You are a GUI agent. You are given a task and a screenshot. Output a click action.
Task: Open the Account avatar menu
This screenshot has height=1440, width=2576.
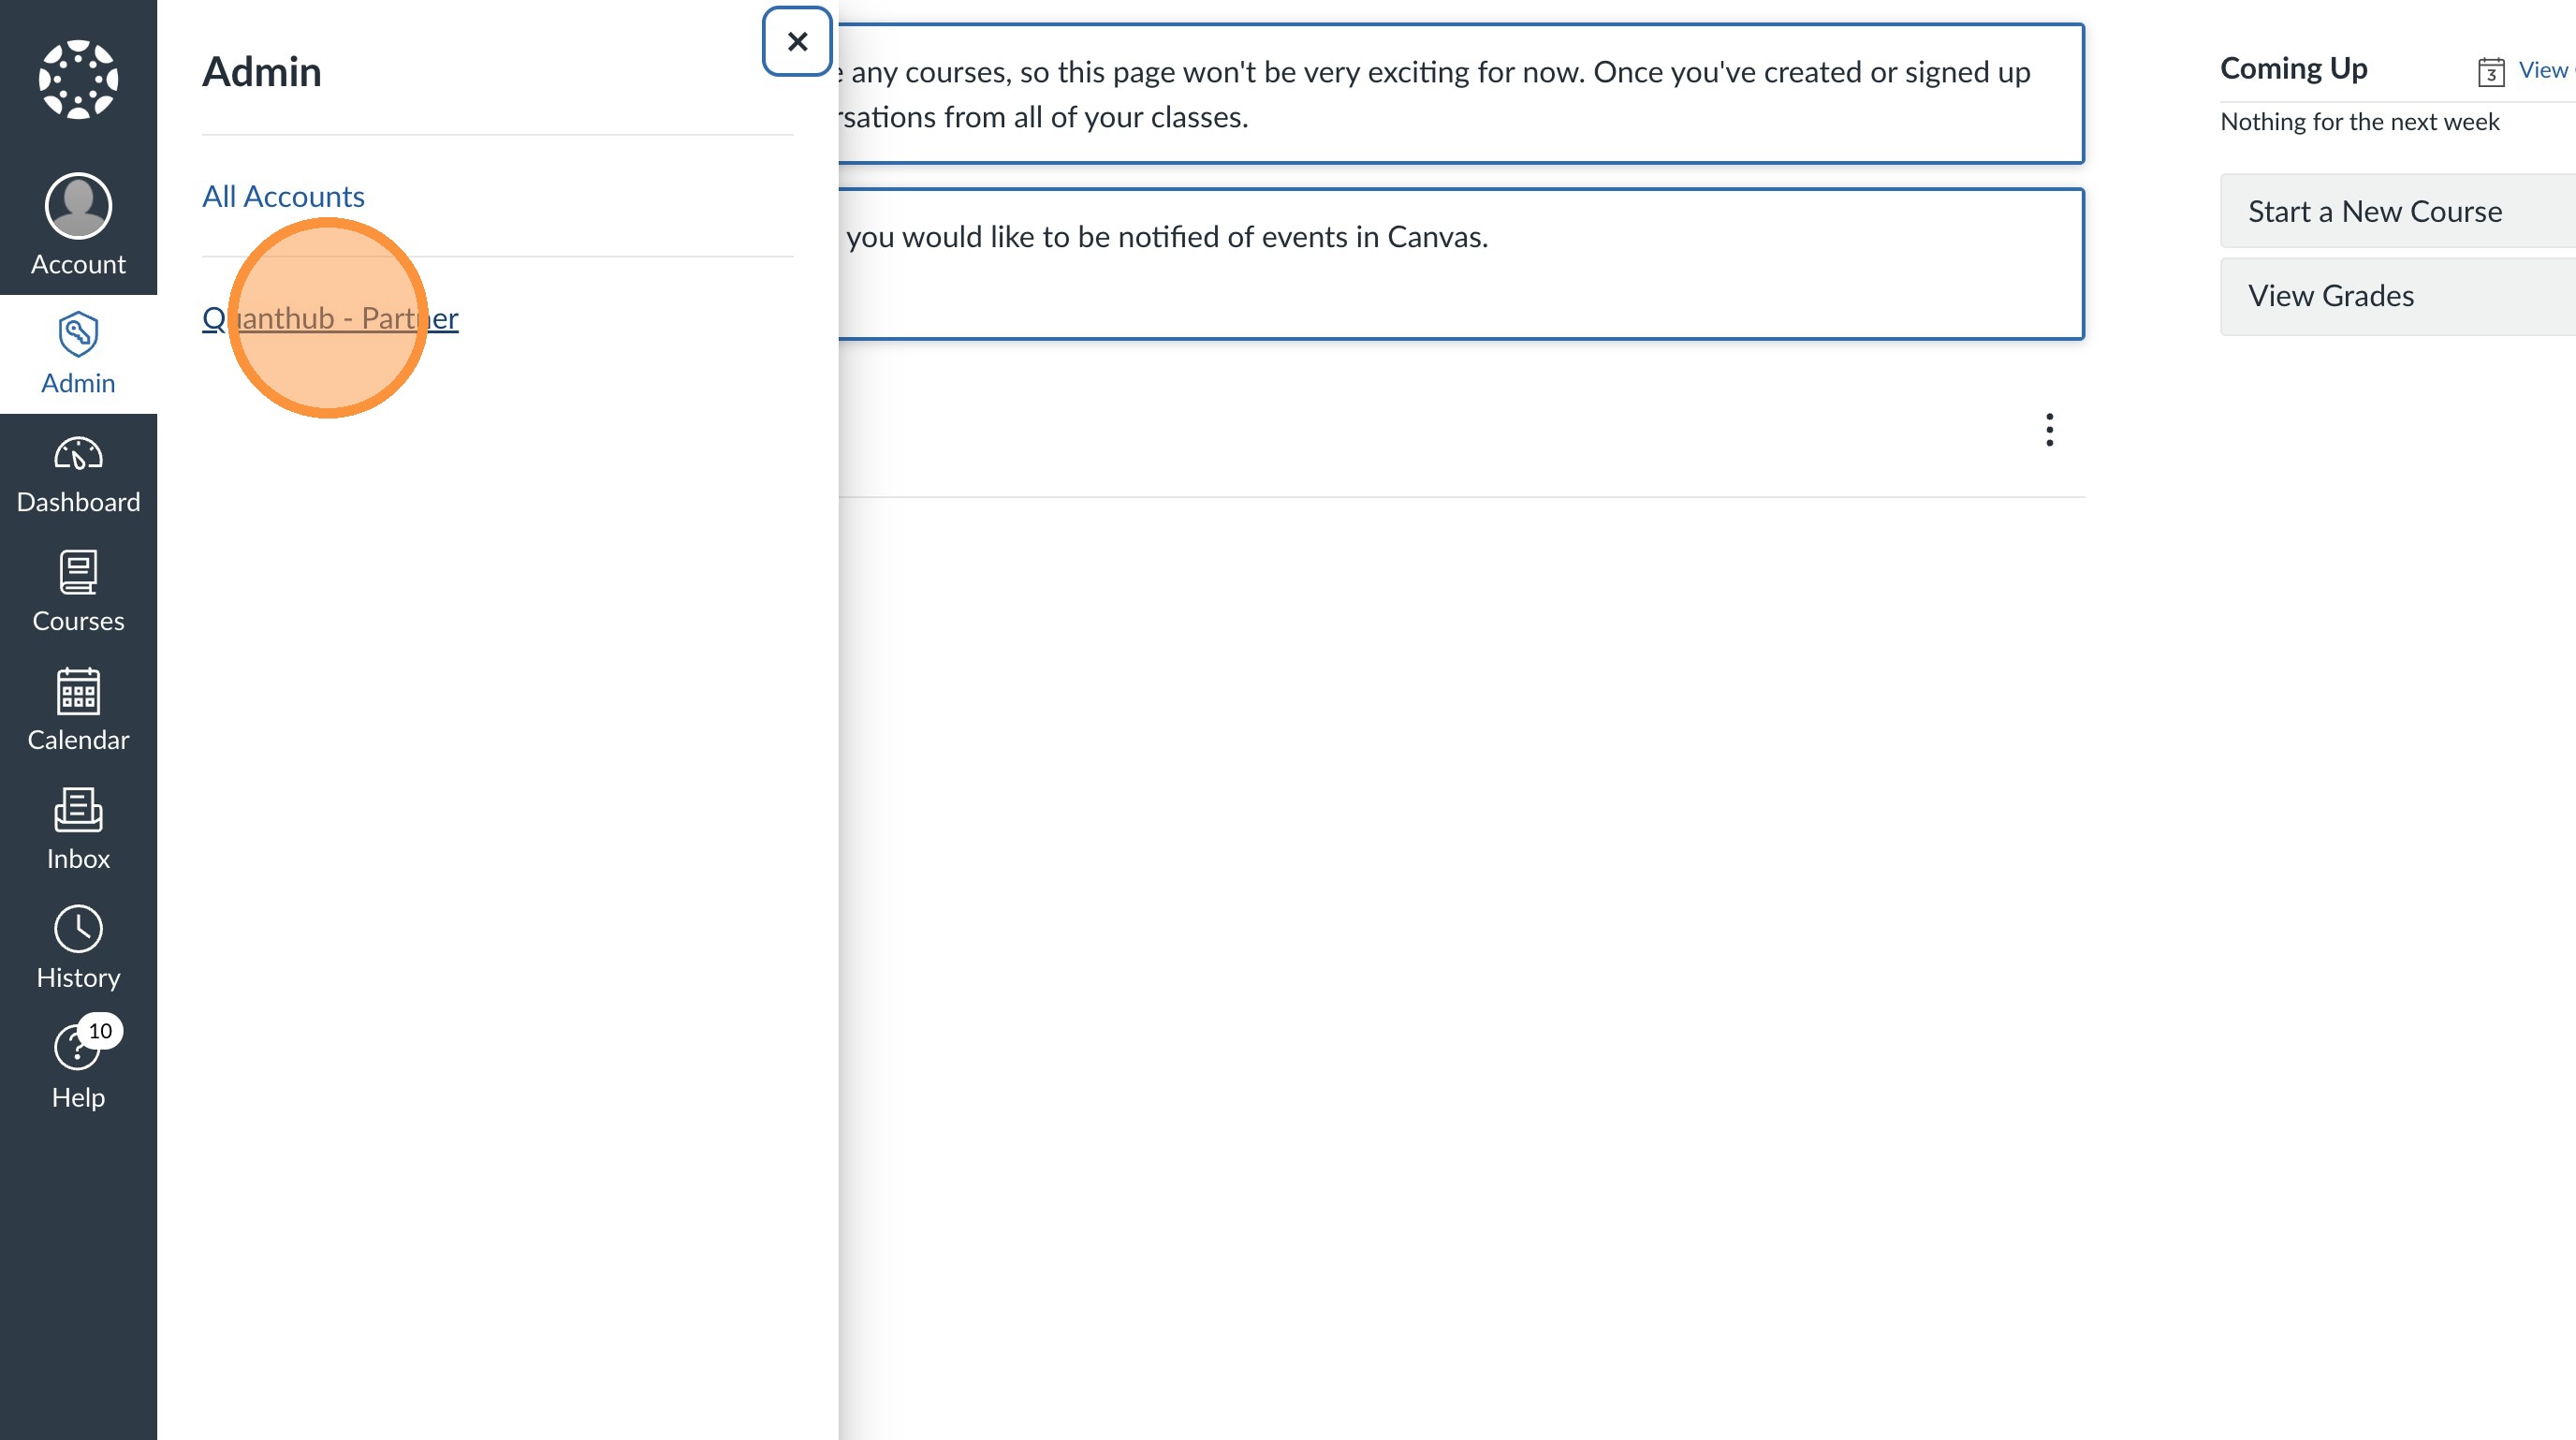coord(78,206)
